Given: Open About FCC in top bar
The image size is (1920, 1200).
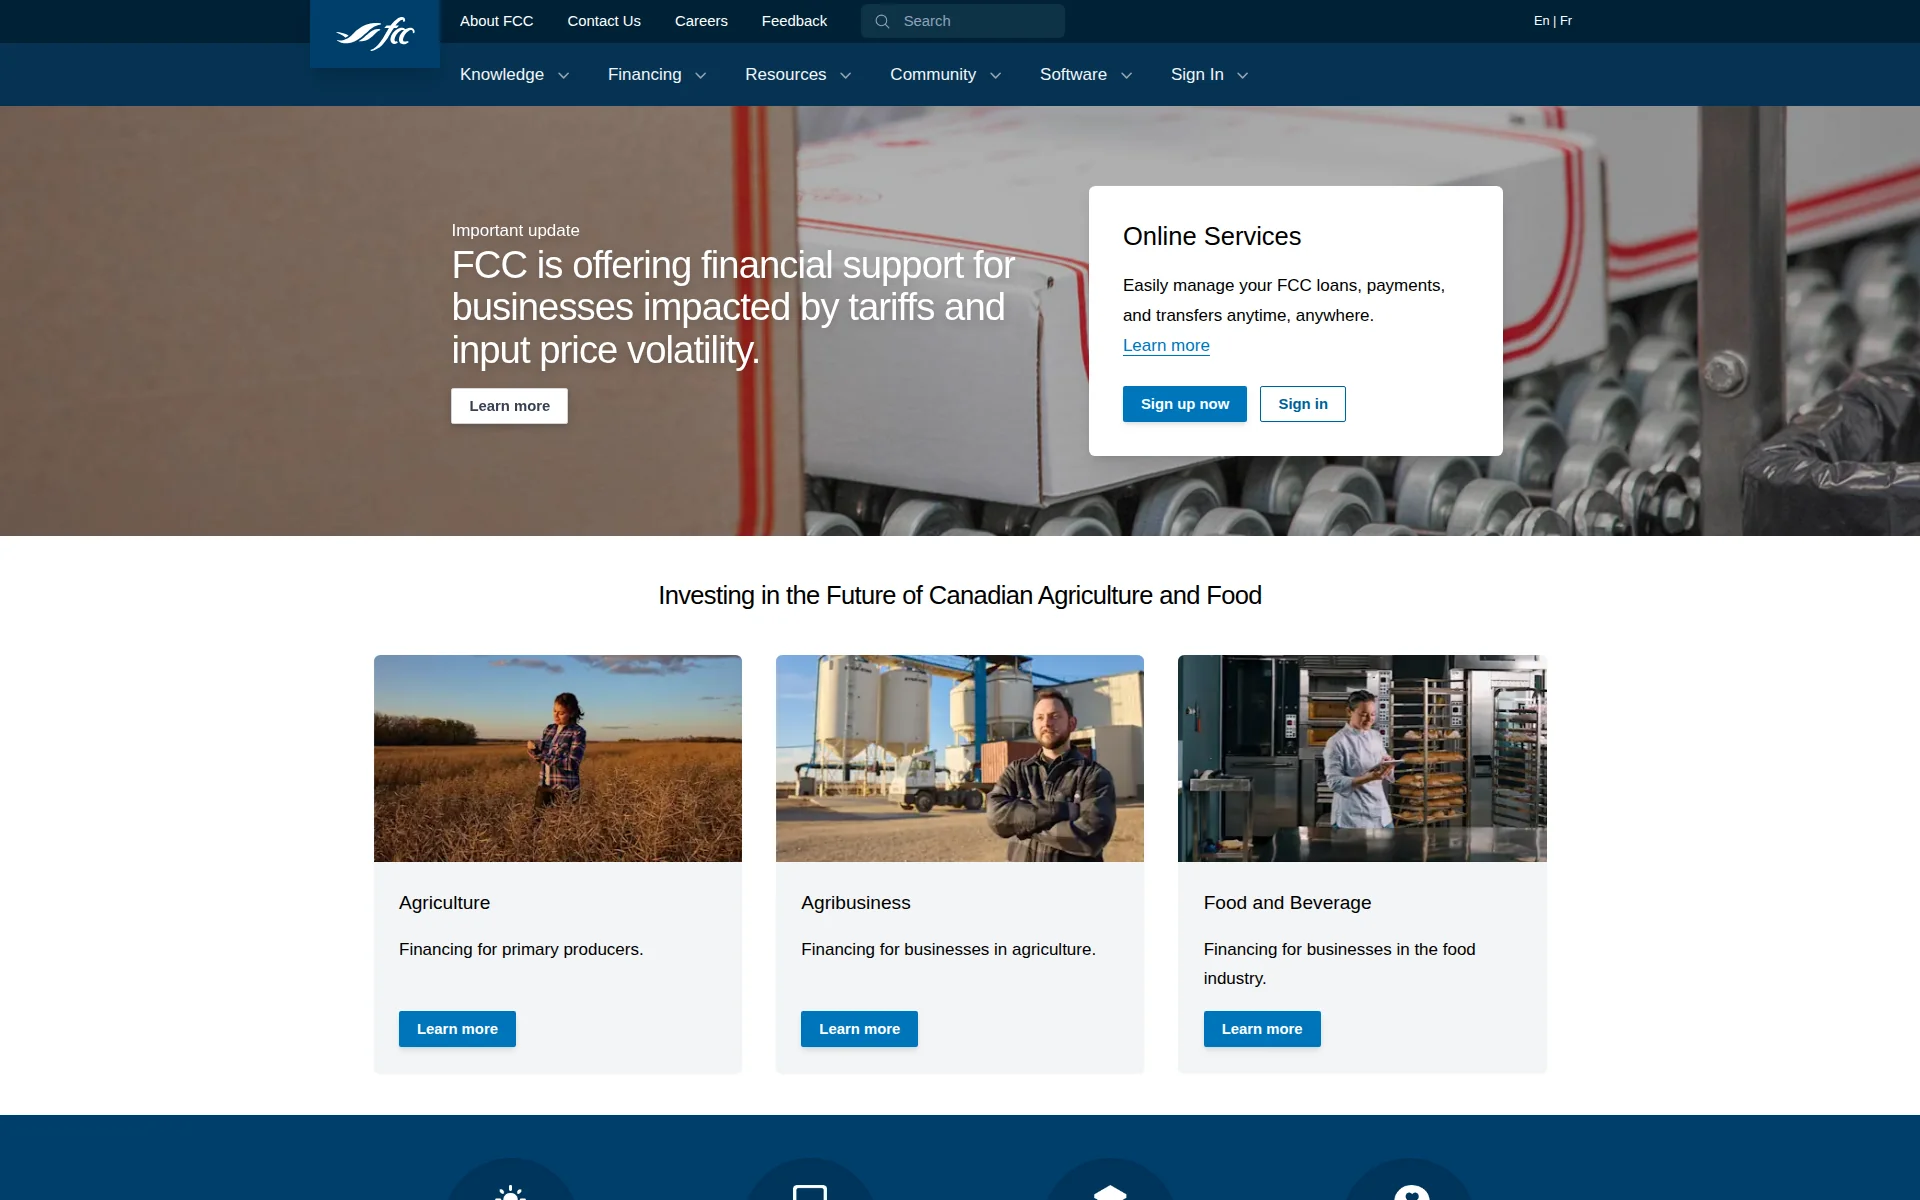Looking at the screenshot, I should 496,21.
